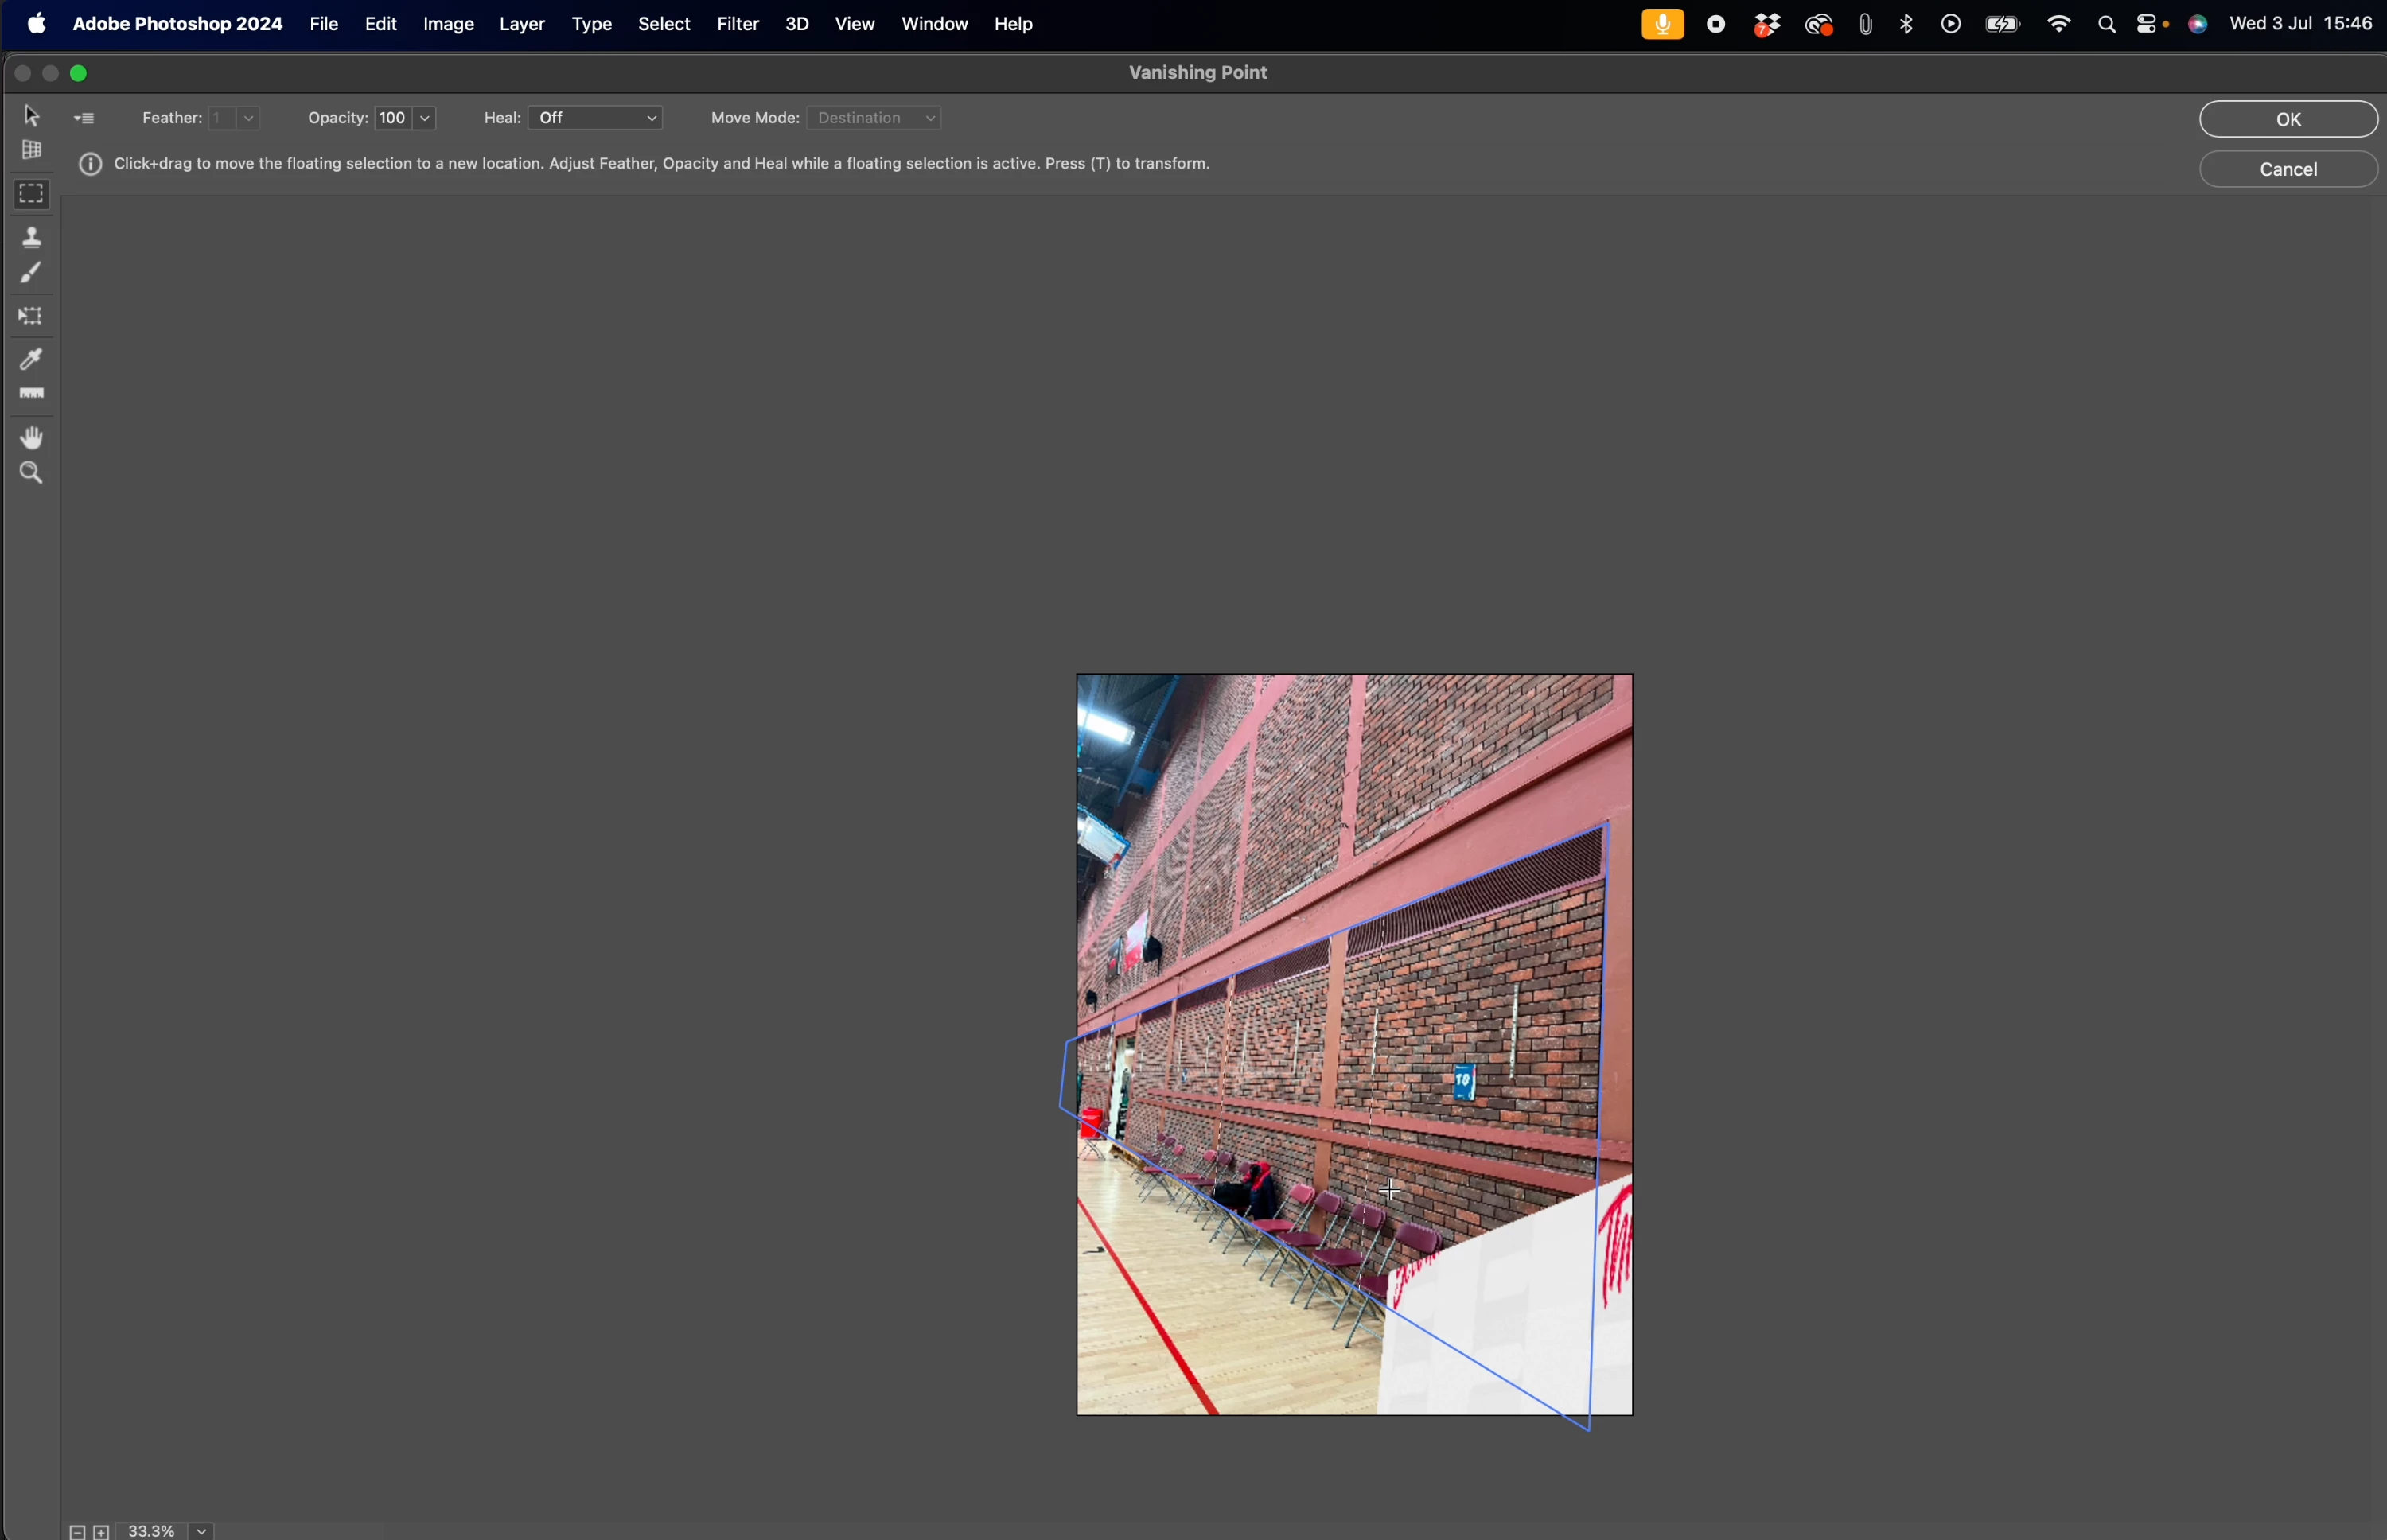The width and height of the screenshot is (2387, 1540).
Task: Select the Eyedropper tool
Action: pyautogui.click(x=32, y=359)
